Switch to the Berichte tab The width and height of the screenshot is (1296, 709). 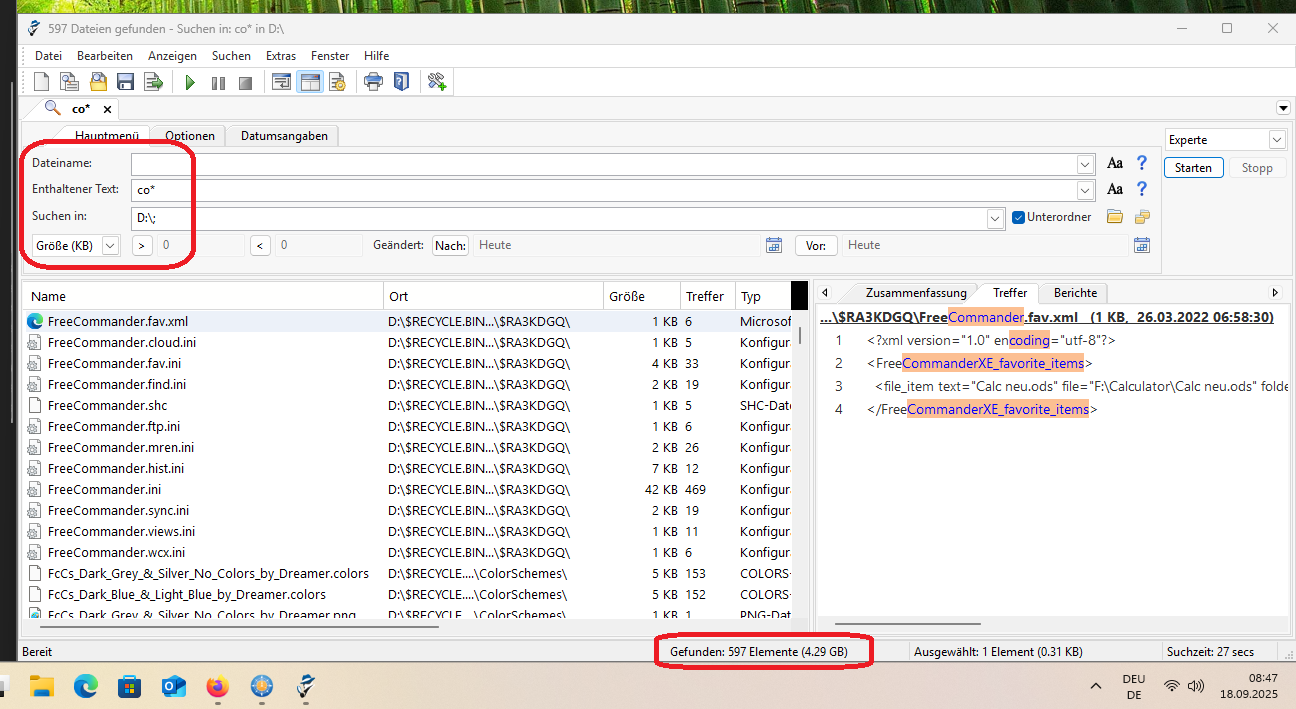click(x=1075, y=293)
